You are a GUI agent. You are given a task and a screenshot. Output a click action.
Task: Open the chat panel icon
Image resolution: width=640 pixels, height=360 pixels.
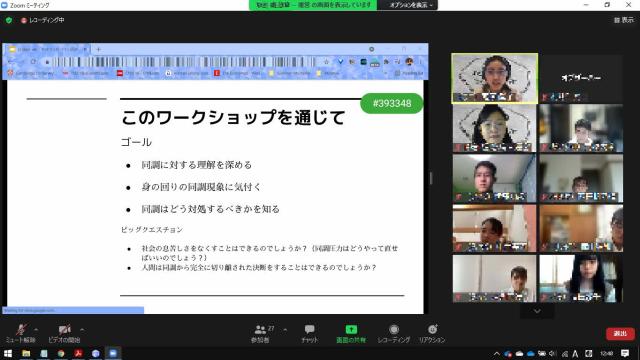[x=309, y=333]
